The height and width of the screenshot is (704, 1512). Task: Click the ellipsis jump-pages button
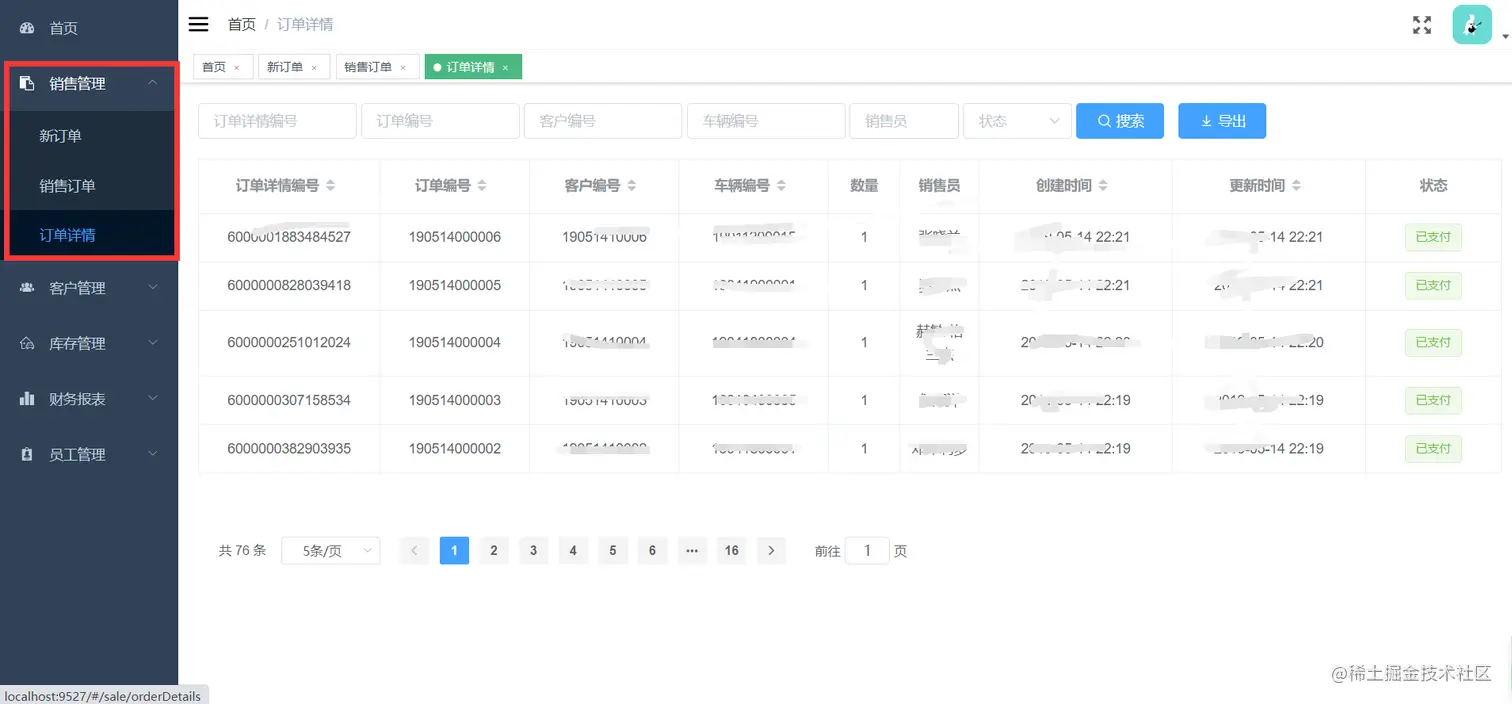(692, 551)
